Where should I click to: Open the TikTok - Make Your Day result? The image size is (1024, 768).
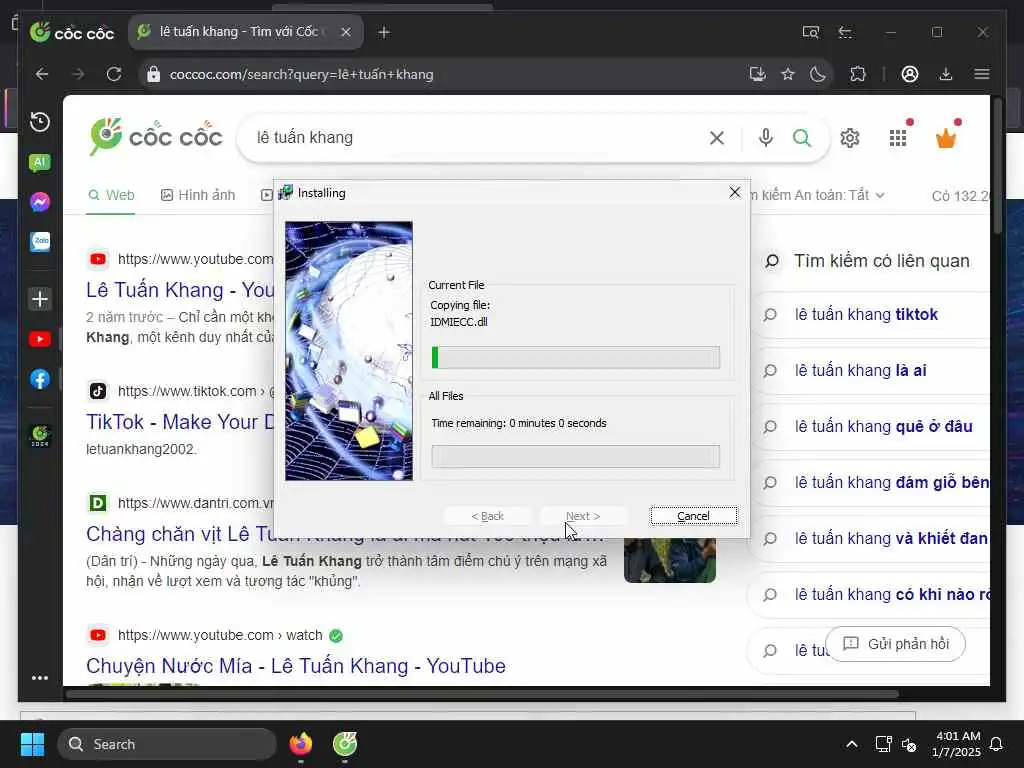coord(180,422)
